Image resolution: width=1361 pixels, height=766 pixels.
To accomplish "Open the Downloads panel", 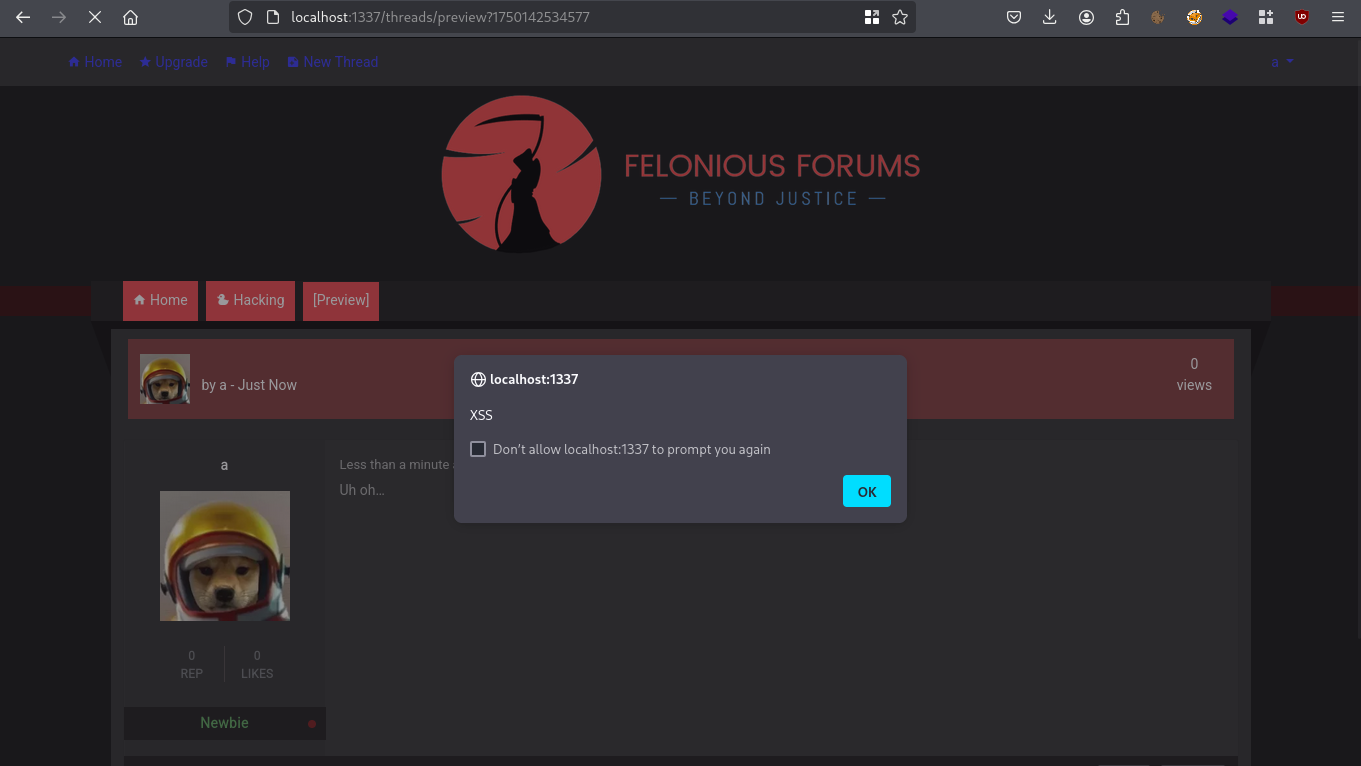I will 1049,17.
